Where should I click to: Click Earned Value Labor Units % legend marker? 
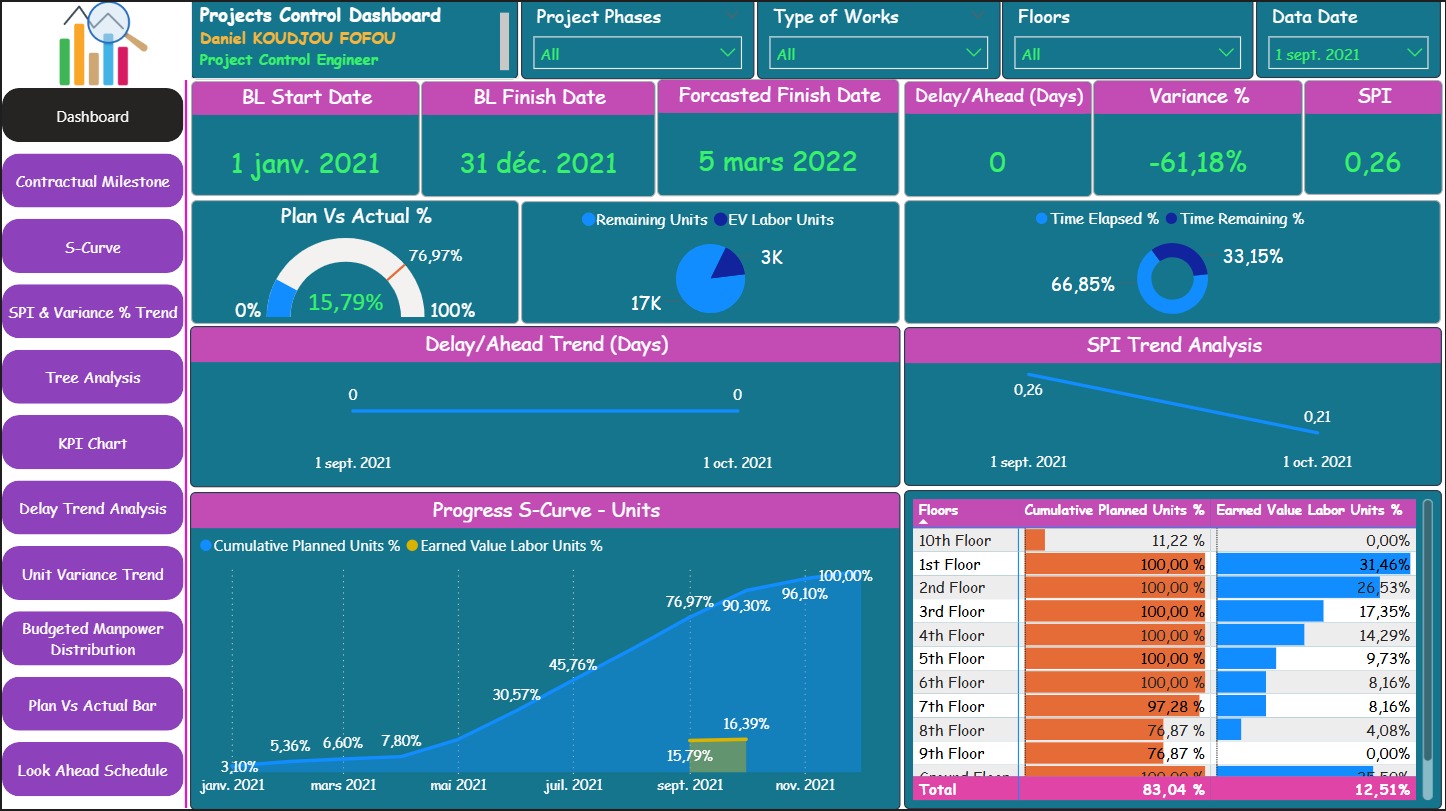click(x=413, y=546)
